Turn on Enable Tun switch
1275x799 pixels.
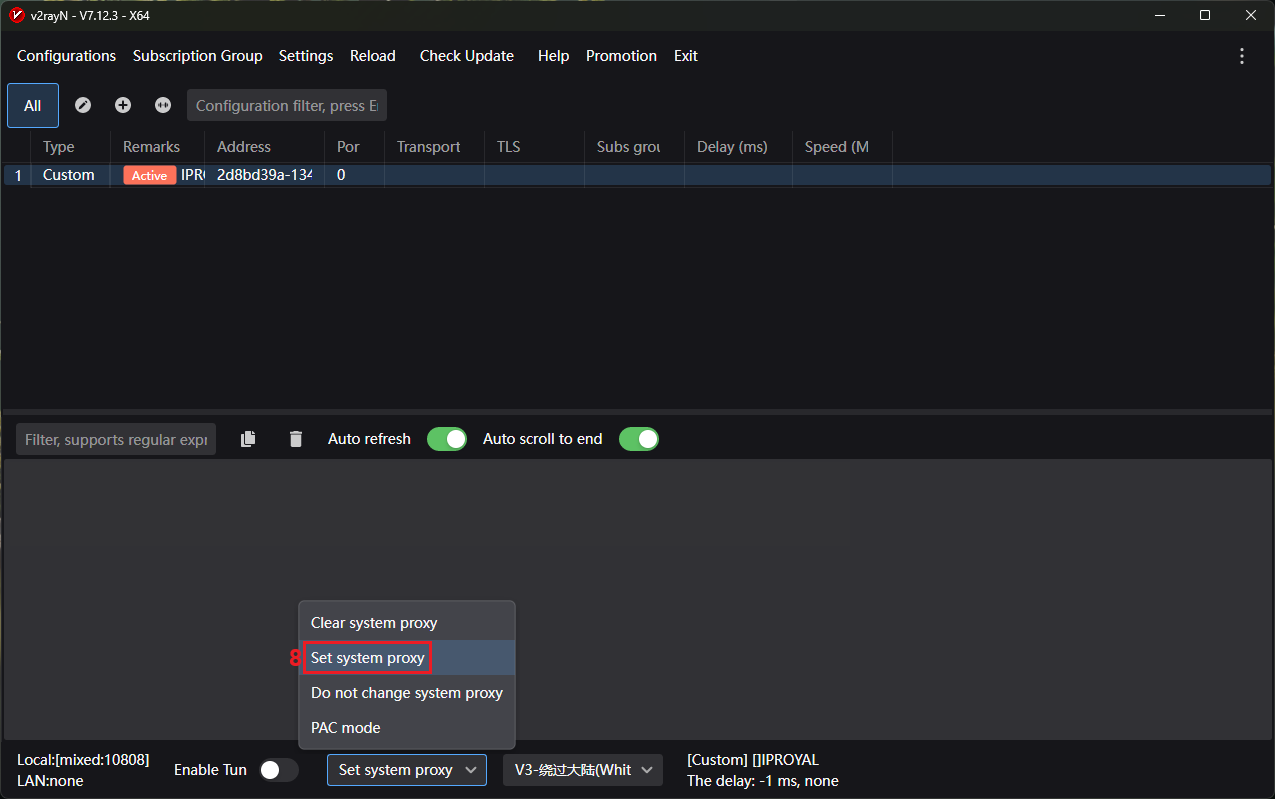tap(279, 770)
